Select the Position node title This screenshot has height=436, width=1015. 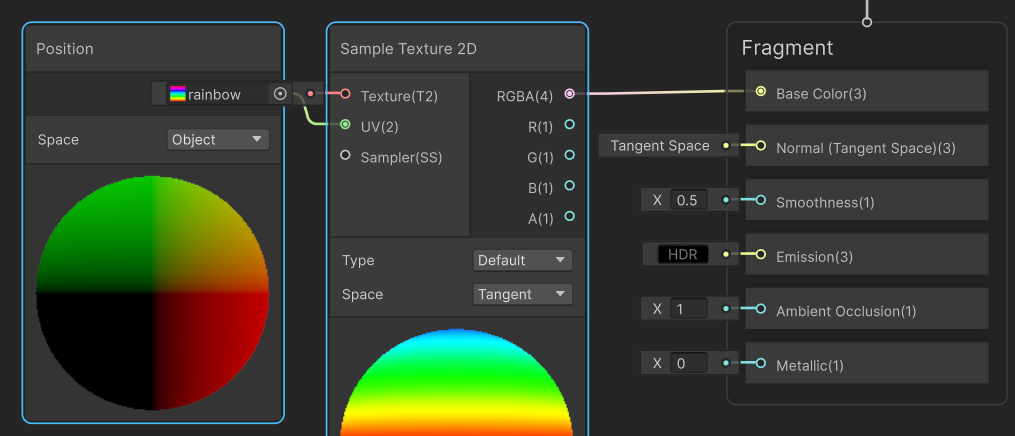click(65, 49)
